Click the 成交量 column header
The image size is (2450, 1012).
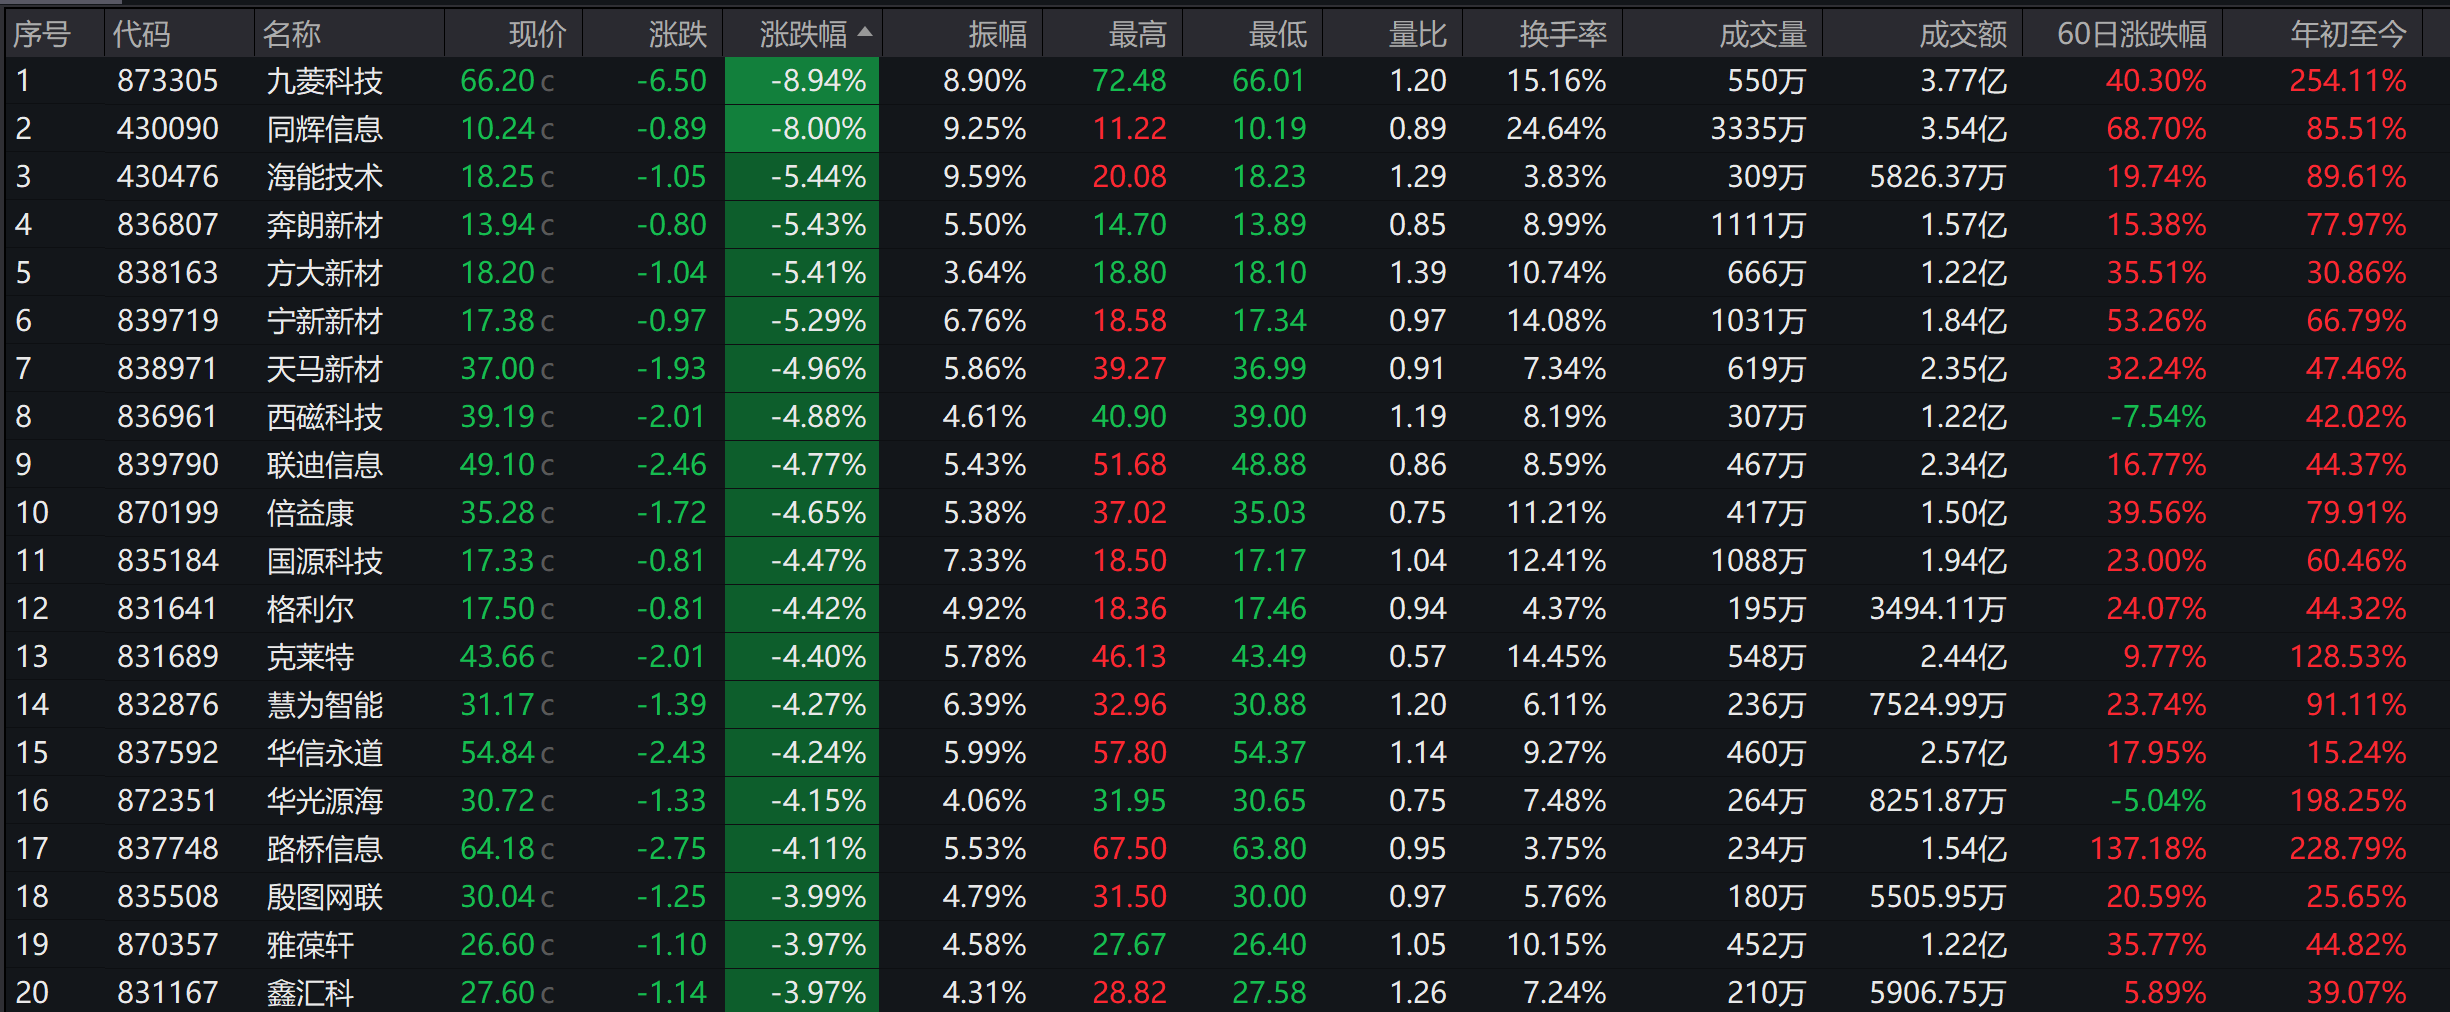[1763, 34]
